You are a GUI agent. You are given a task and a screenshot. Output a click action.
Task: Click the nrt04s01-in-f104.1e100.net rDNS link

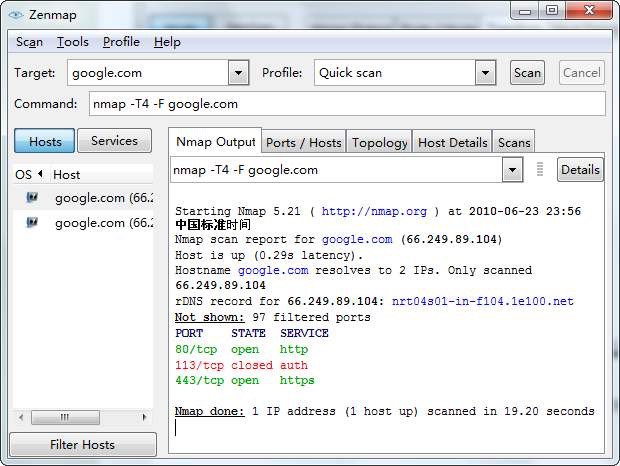(482, 301)
